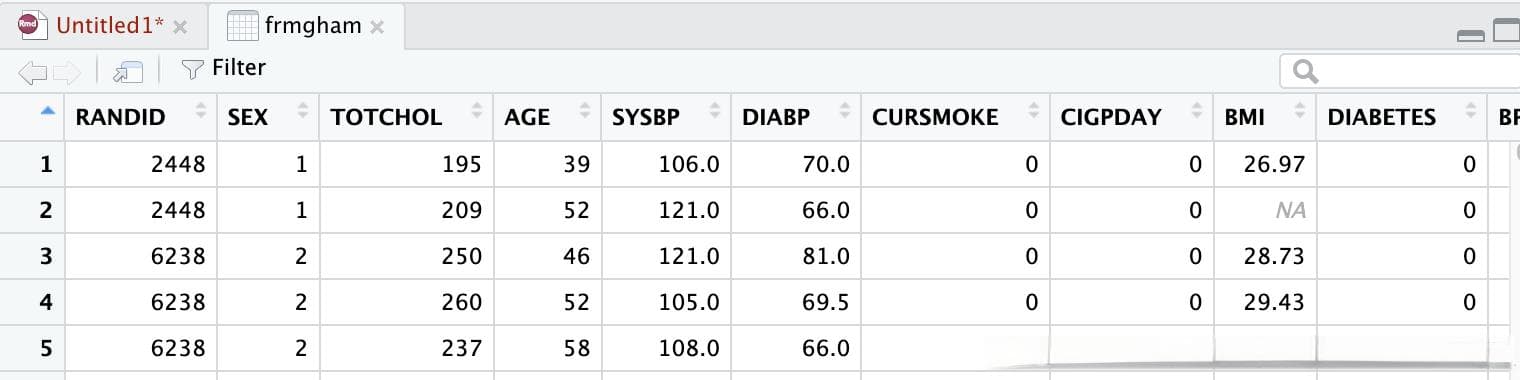The image size is (1520, 380).
Task: Click the data viewer search field
Action: pyautogui.click(x=1400, y=71)
